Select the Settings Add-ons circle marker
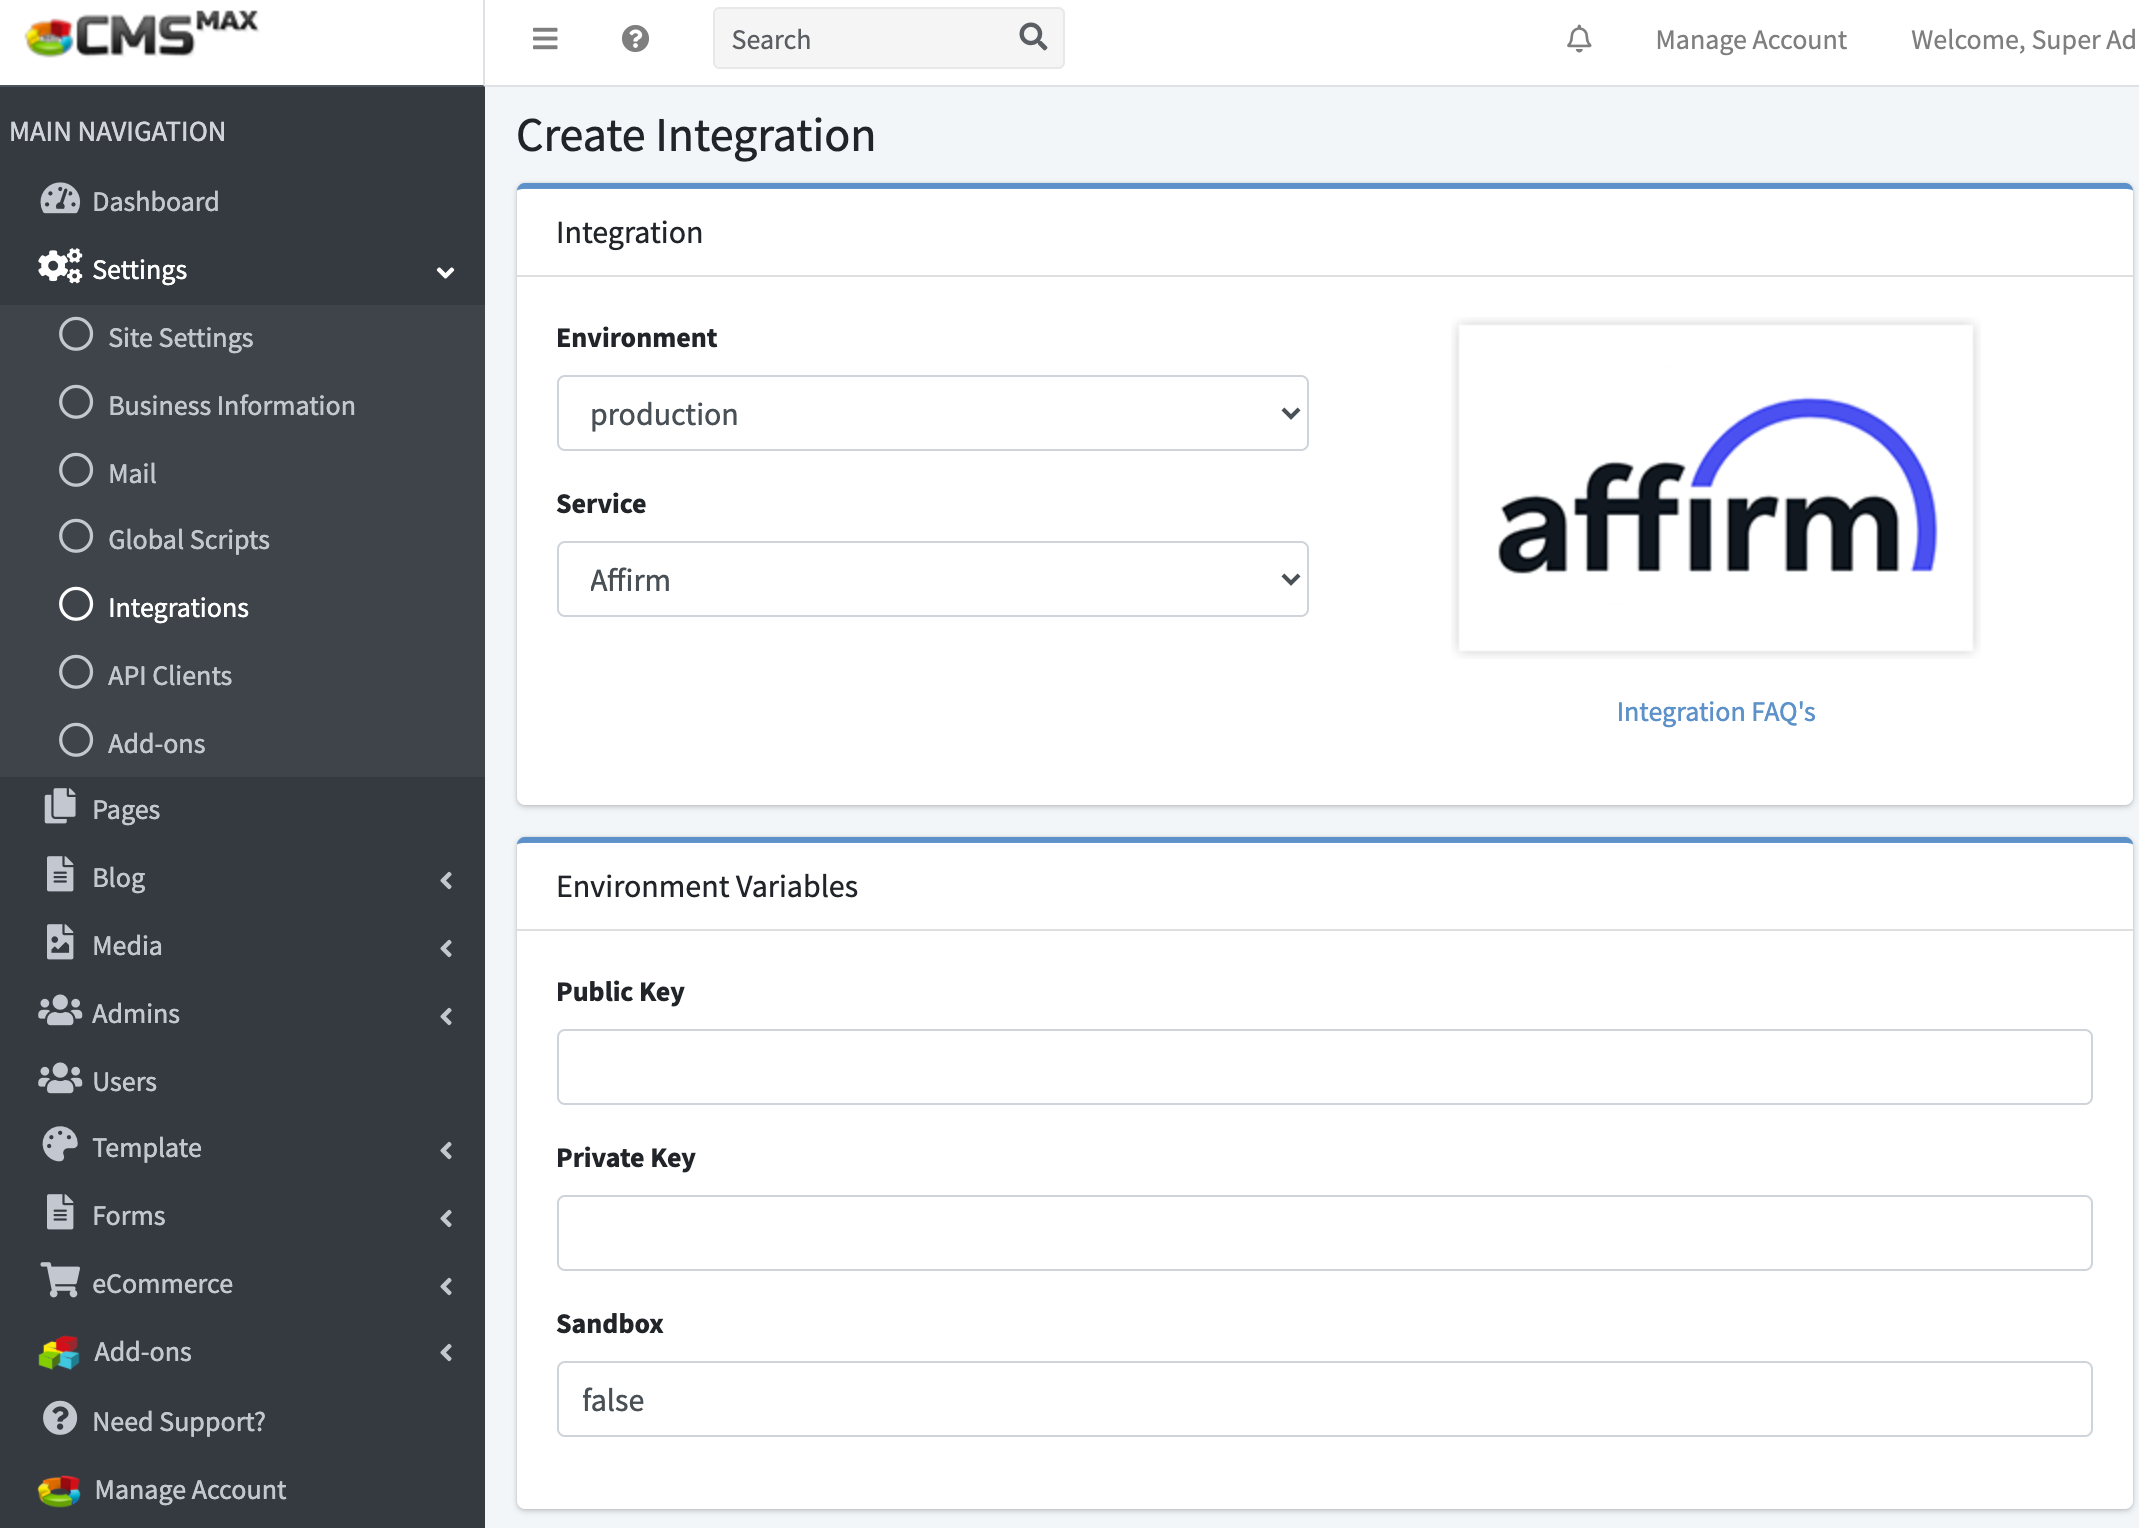The width and height of the screenshot is (2139, 1528). coord(76,741)
